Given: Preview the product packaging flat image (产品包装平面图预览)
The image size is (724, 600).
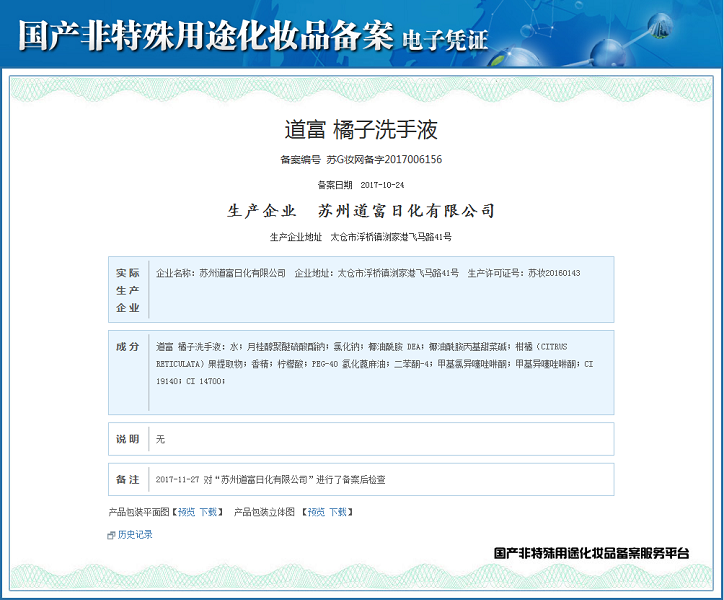Looking at the screenshot, I should (187, 512).
